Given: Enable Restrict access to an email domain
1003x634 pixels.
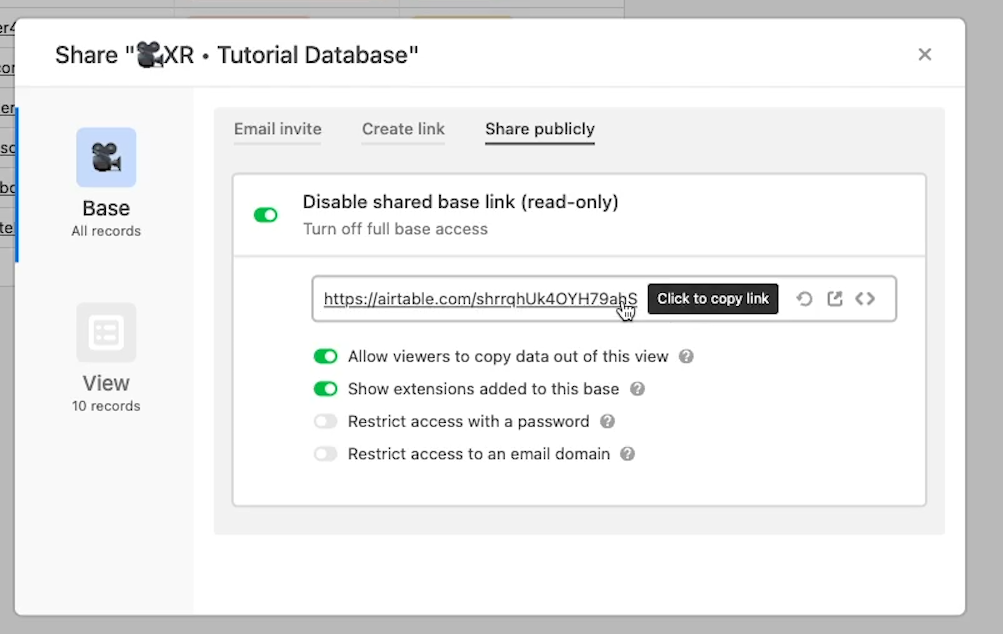Looking at the screenshot, I should point(326,454).
